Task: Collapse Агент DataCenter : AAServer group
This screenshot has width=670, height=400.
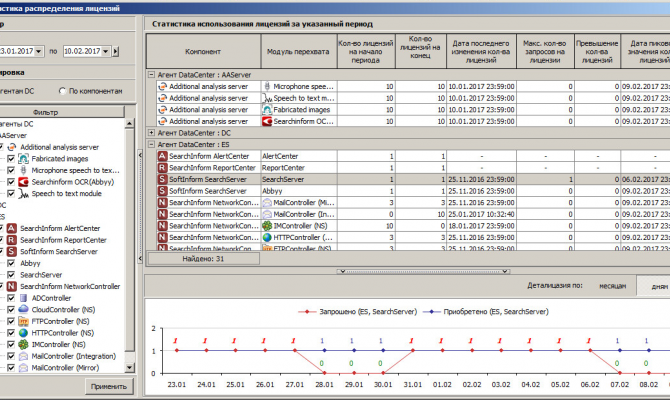Action: [151, 74]
